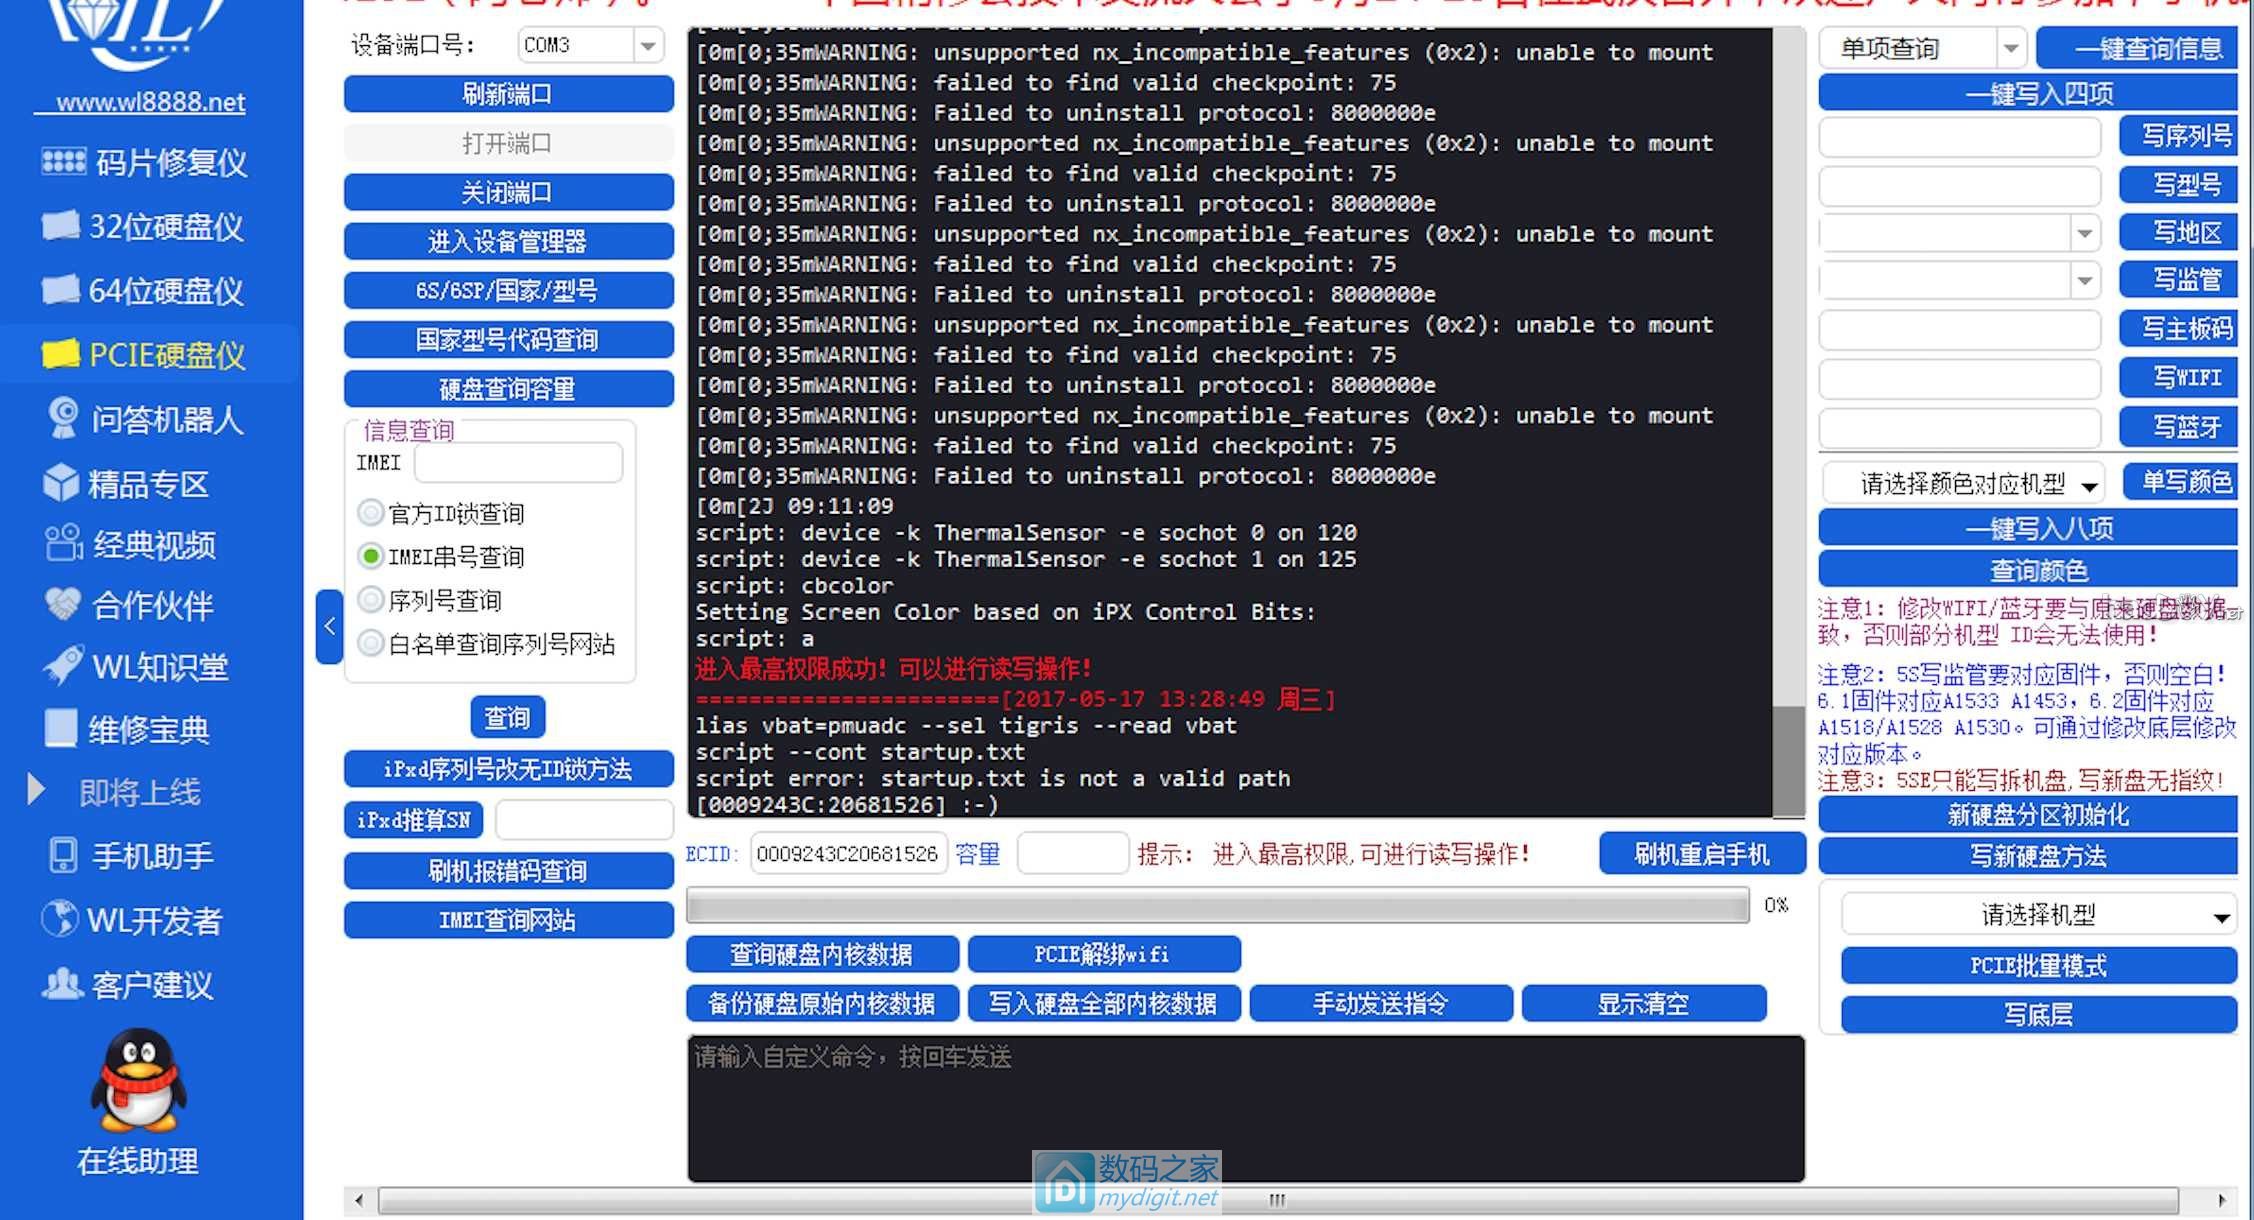Click the WL开发者 globe icon
Image resolution: width=2254 pixels, height=1220 pixels.
click(60, 919)
